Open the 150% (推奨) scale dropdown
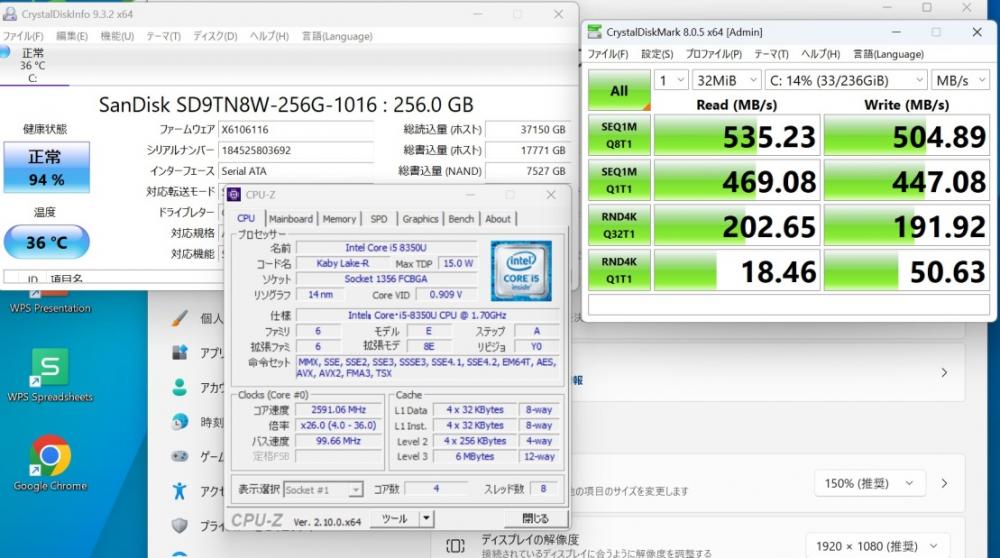This screenshot has width=1000, height=558. [868, 483]
